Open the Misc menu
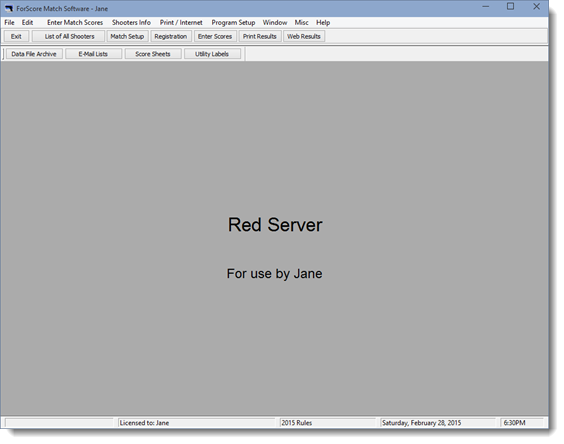The image size is (564, 444). (301, 23)
